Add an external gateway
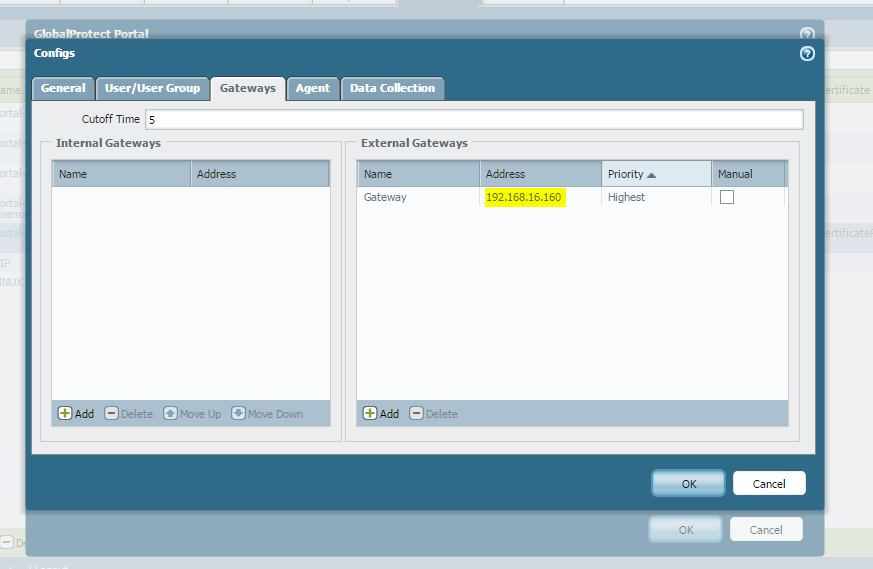The width and height of the screenshot is (873, 569). pos(381,414)
